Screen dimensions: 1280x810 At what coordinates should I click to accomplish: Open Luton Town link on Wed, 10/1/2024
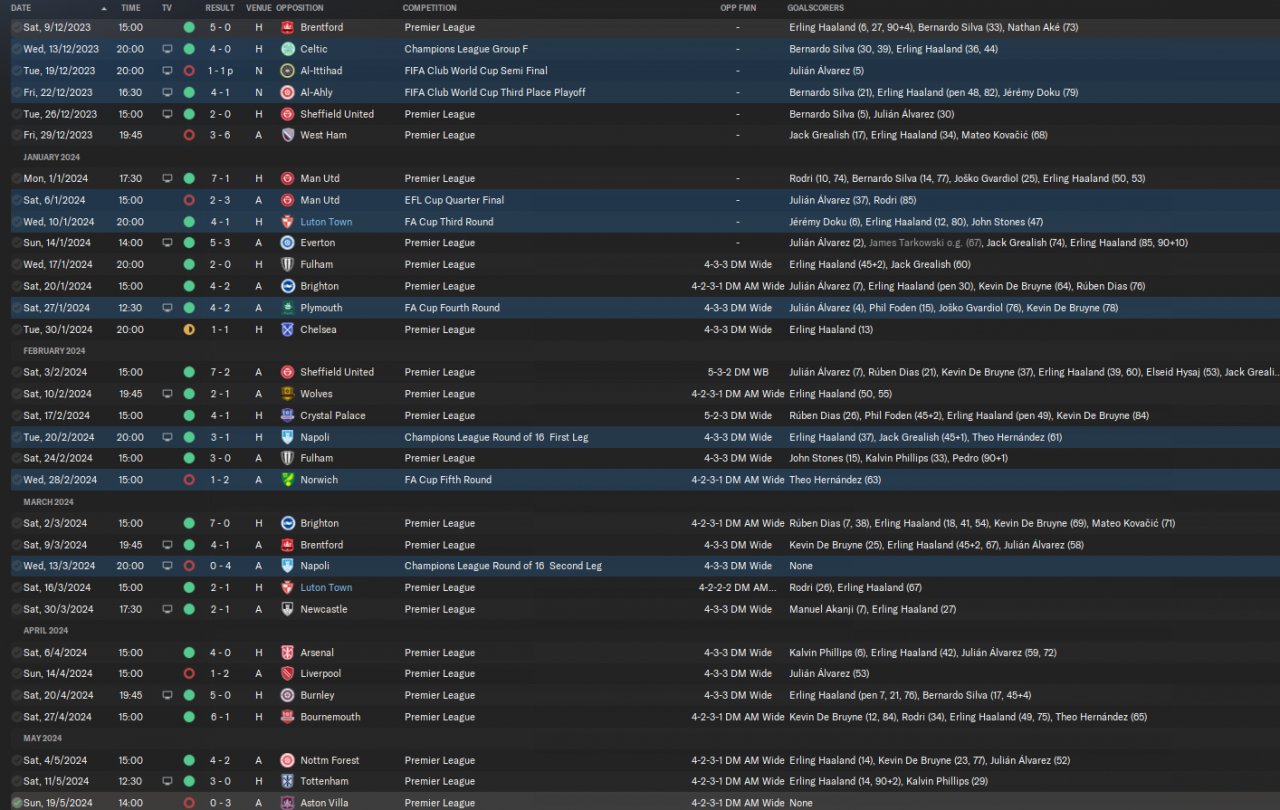tap(326, 222)
